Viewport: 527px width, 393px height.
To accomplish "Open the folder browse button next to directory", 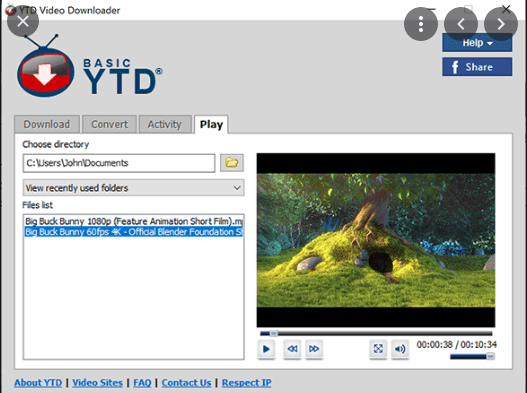I will point(232,163).
